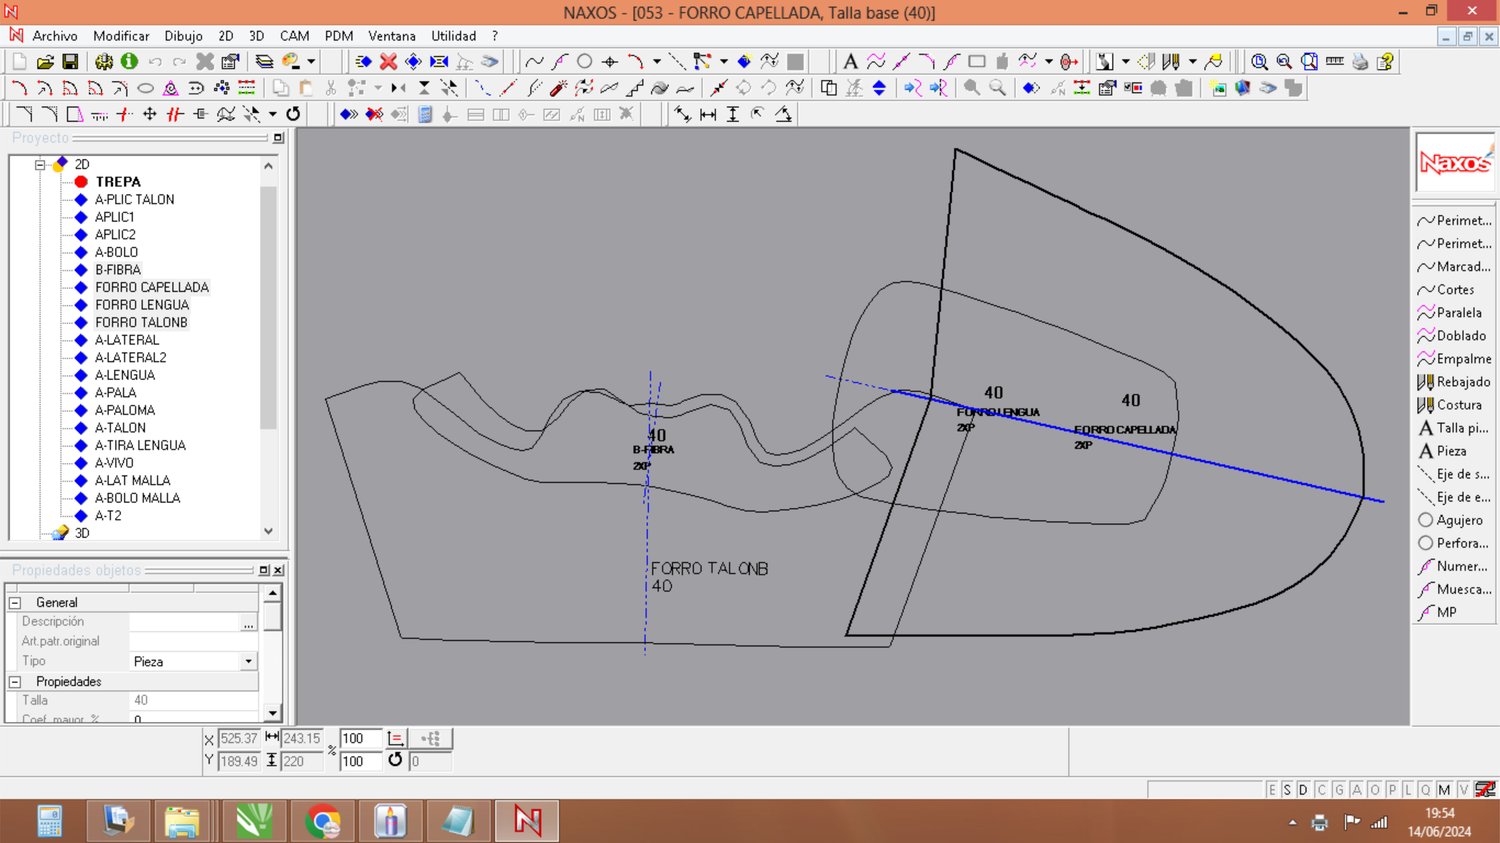Toggle the D indicator in status bar
Viewport: 1500px width, 843px height.
1303,790
